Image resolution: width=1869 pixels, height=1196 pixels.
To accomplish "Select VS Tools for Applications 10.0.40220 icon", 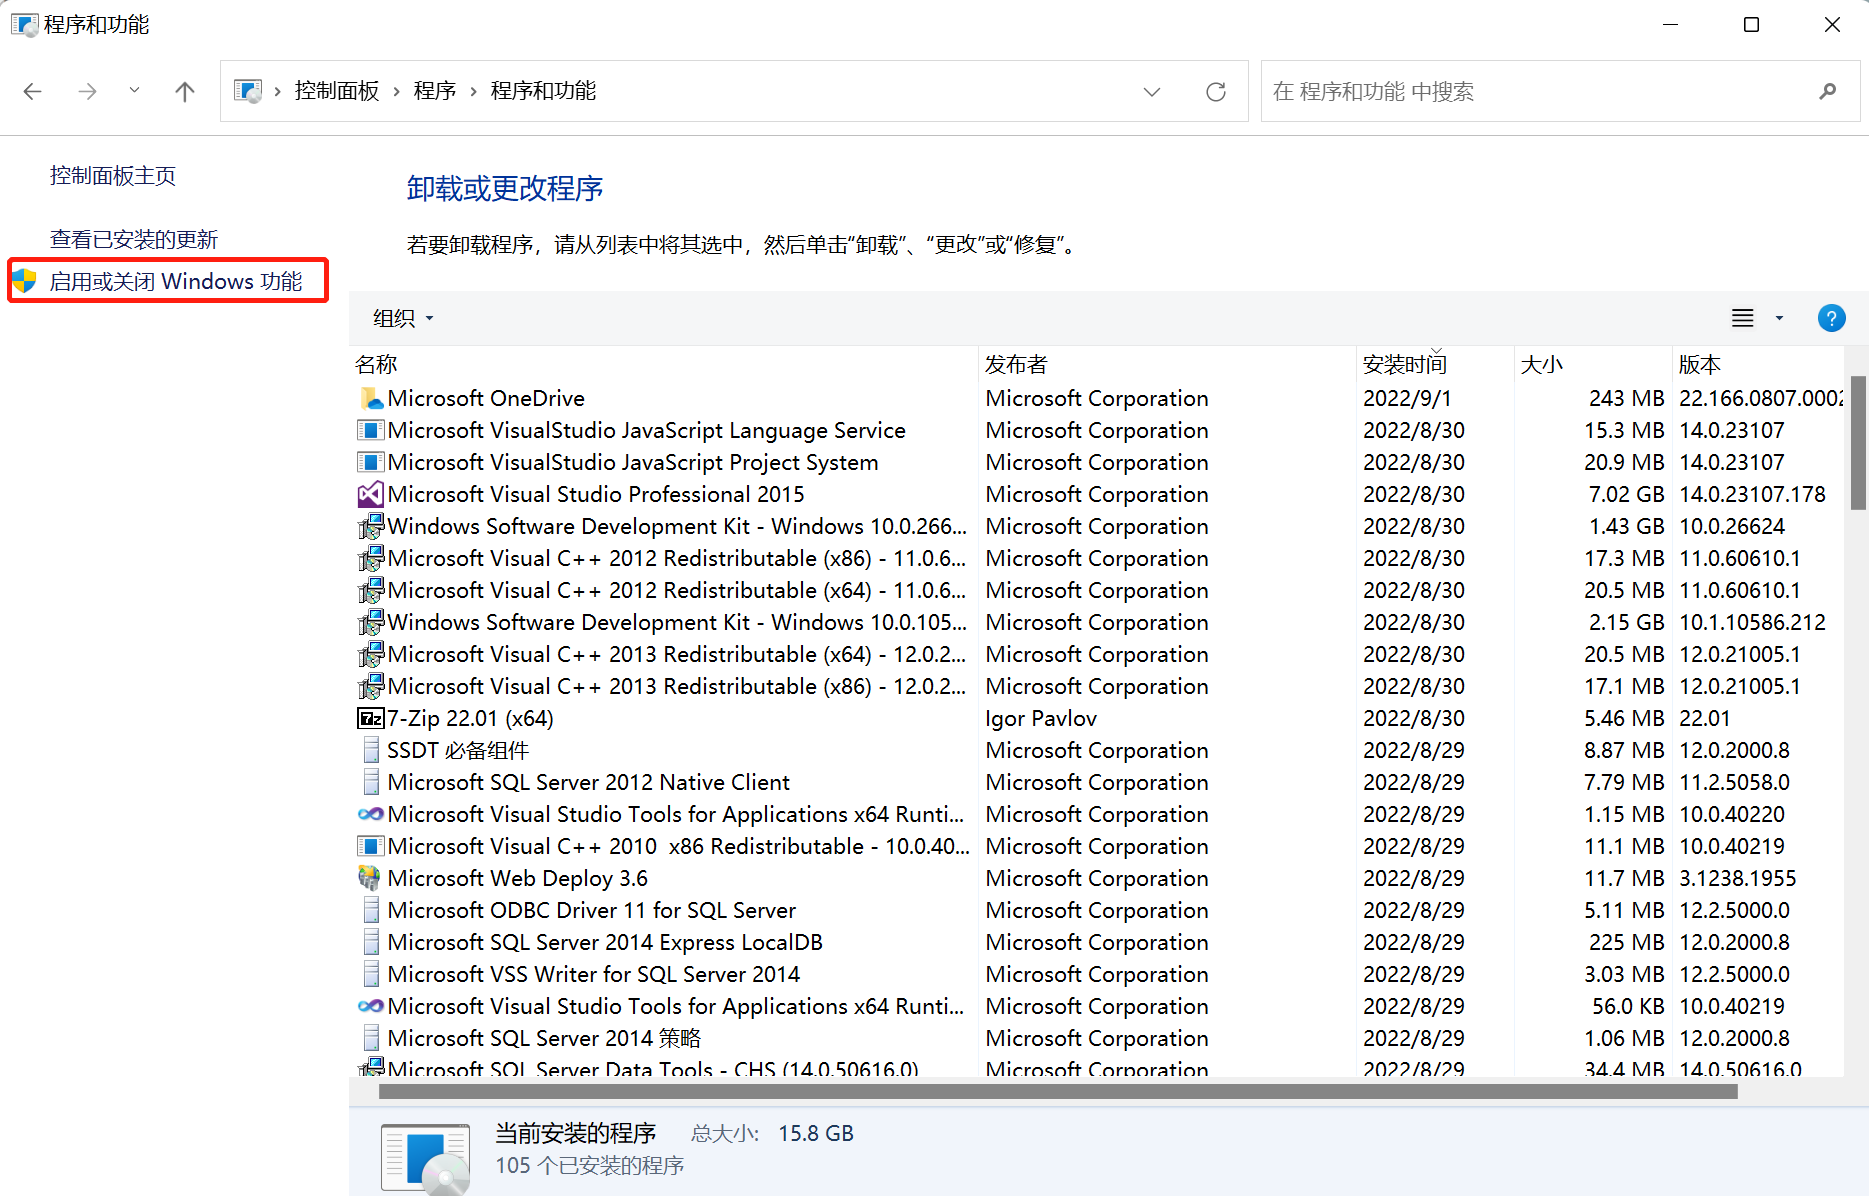I will pos(371,814).
